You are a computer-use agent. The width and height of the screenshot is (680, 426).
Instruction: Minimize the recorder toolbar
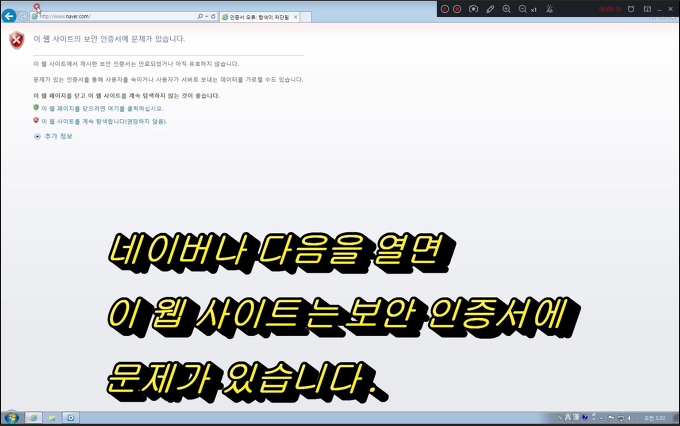tap(659, 9)
